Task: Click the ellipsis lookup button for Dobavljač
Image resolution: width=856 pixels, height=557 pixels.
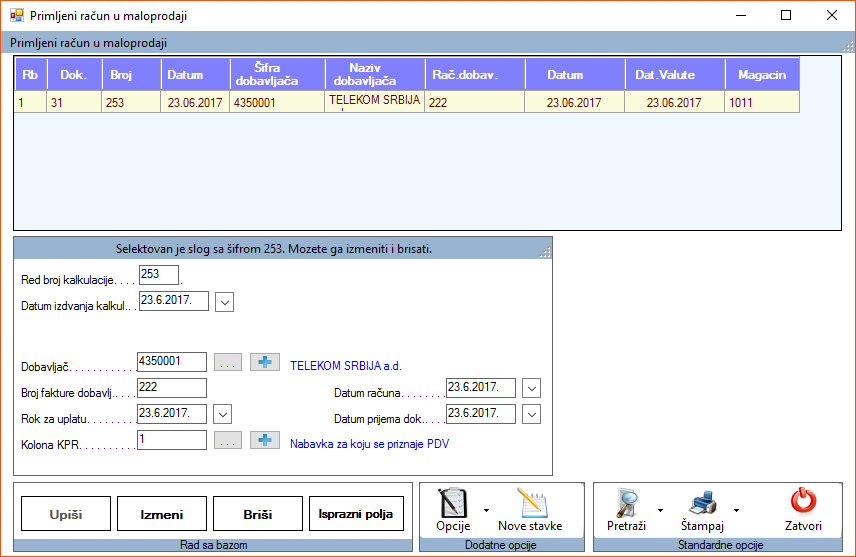Action: (x=228, y=363)
